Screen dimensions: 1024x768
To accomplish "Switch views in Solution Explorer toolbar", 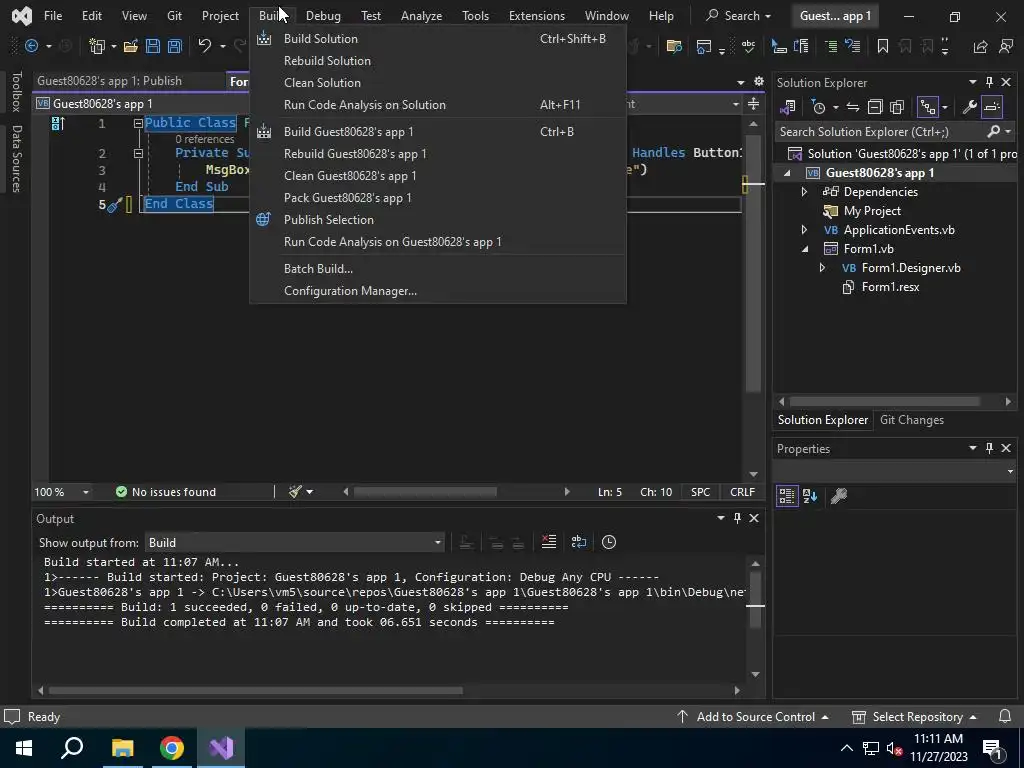I will (788, 107).
